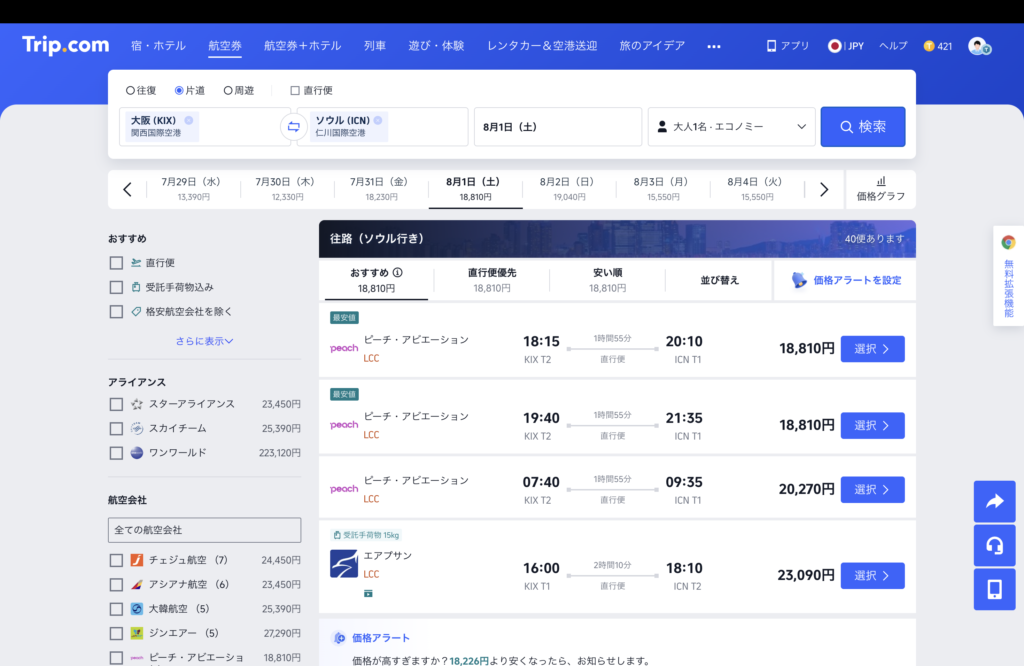Click the share arrow floating button
This screenshot has width=1024, height=666.
point(994,502)
